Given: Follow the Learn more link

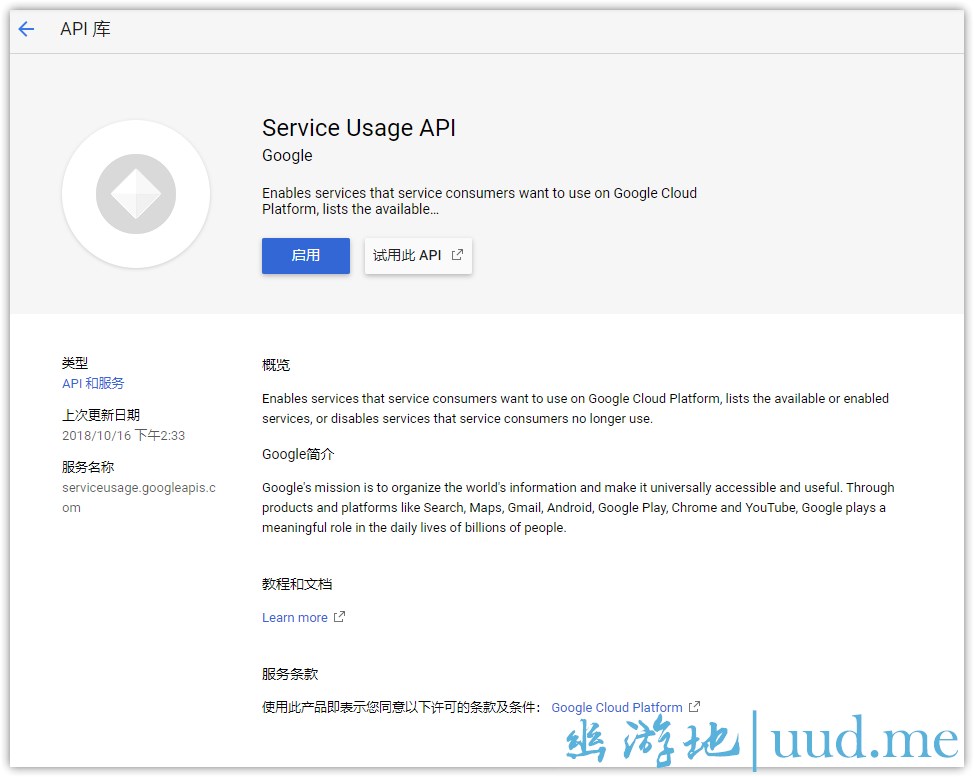Looking at the screenshot, I should (294, 618).
